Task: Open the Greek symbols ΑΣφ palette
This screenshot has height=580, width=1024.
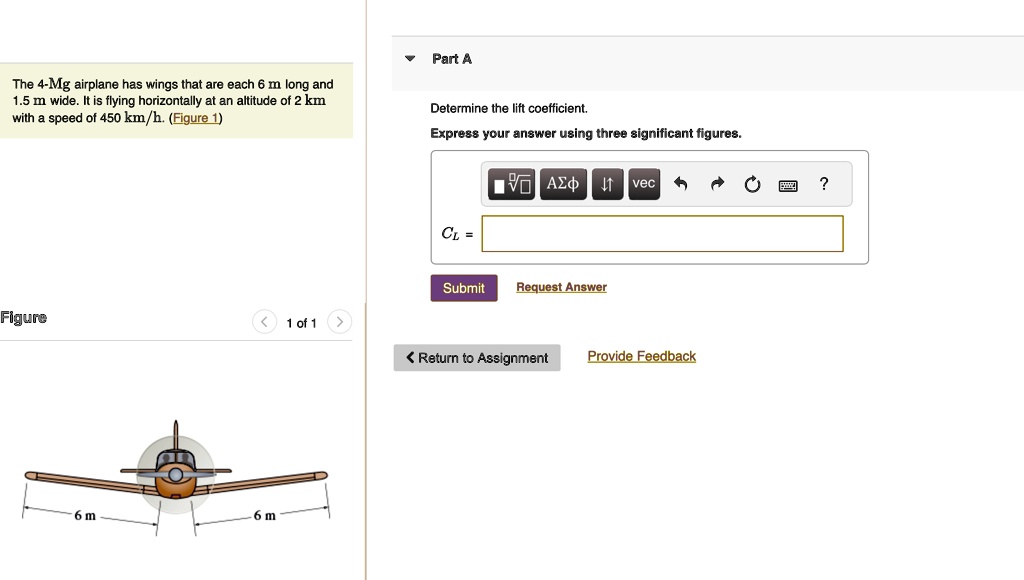Action: click(x=563, y=184)
